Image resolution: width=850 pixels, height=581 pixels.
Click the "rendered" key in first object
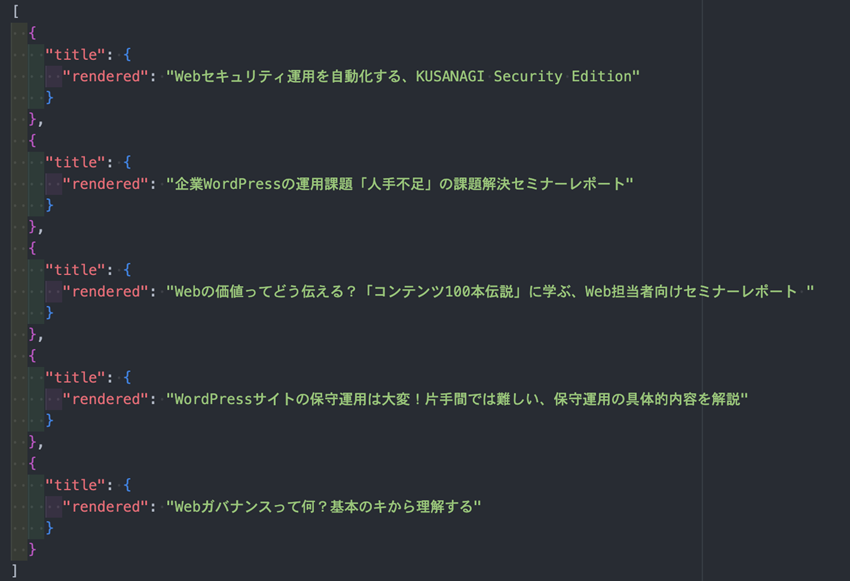tap(105, 76)
